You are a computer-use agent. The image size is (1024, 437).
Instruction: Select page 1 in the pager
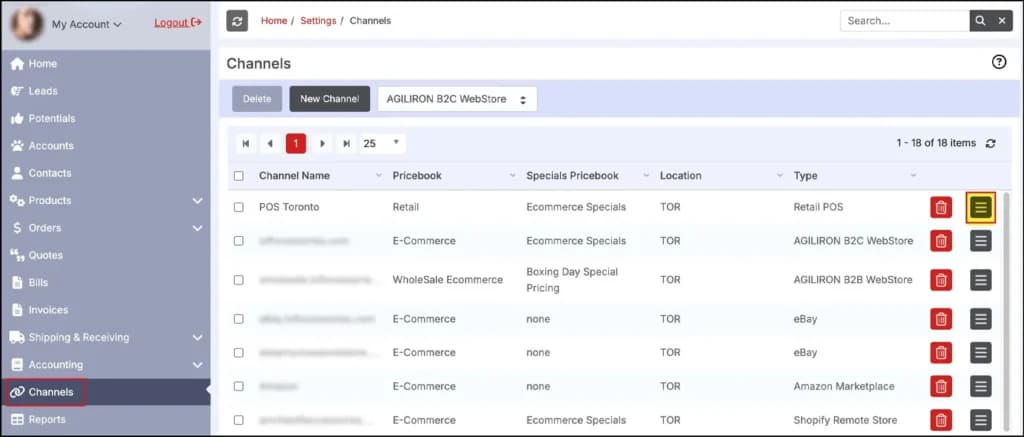(x=296, y=144)
